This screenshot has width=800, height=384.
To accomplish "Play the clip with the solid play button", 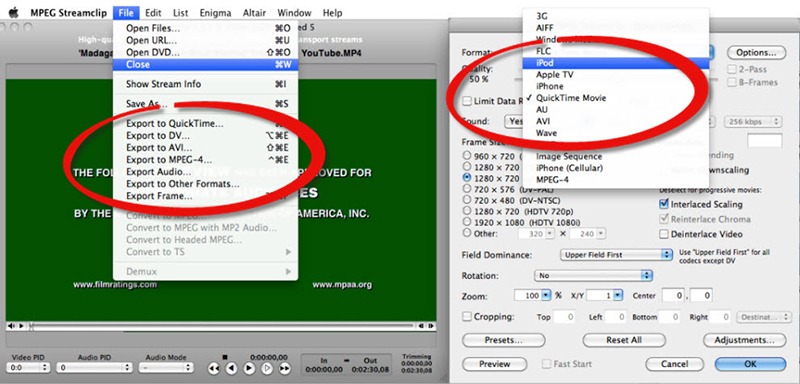I will (249, 368).
